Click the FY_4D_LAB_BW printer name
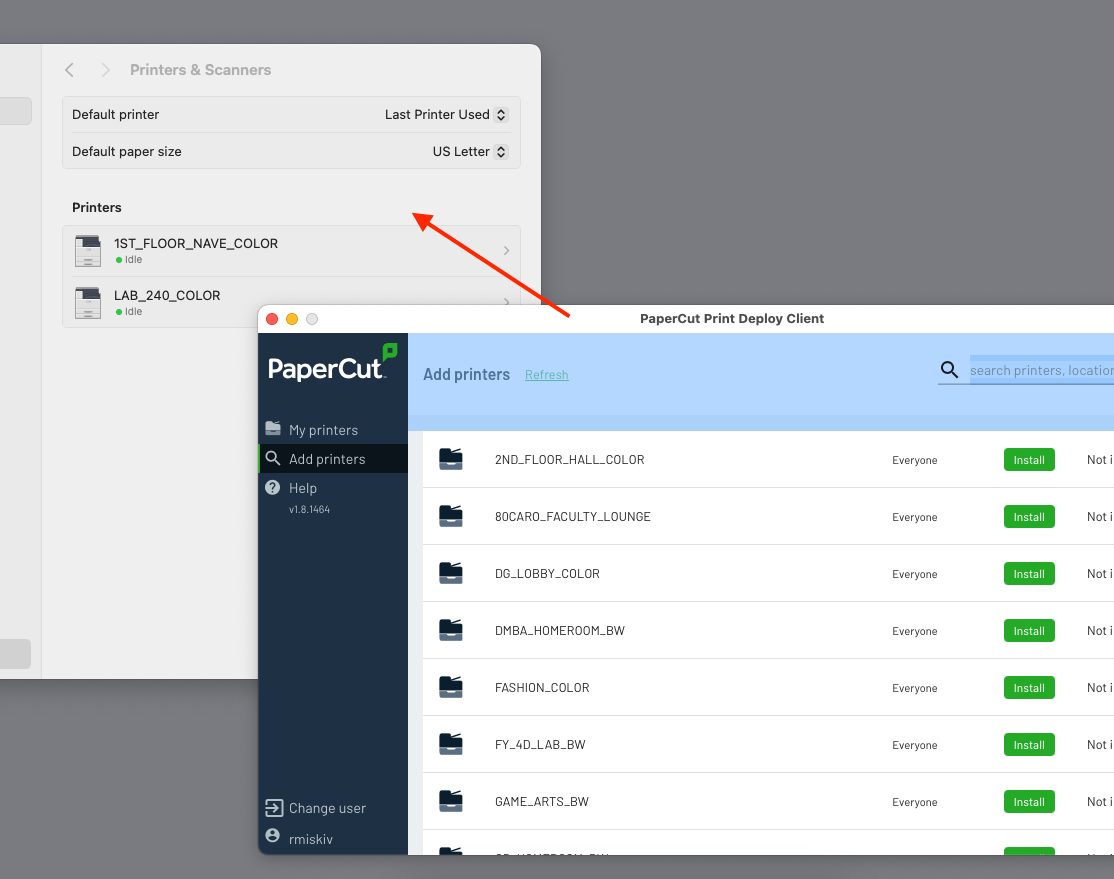The height and width of the screenshot is (879, 1114). (540, 745)
